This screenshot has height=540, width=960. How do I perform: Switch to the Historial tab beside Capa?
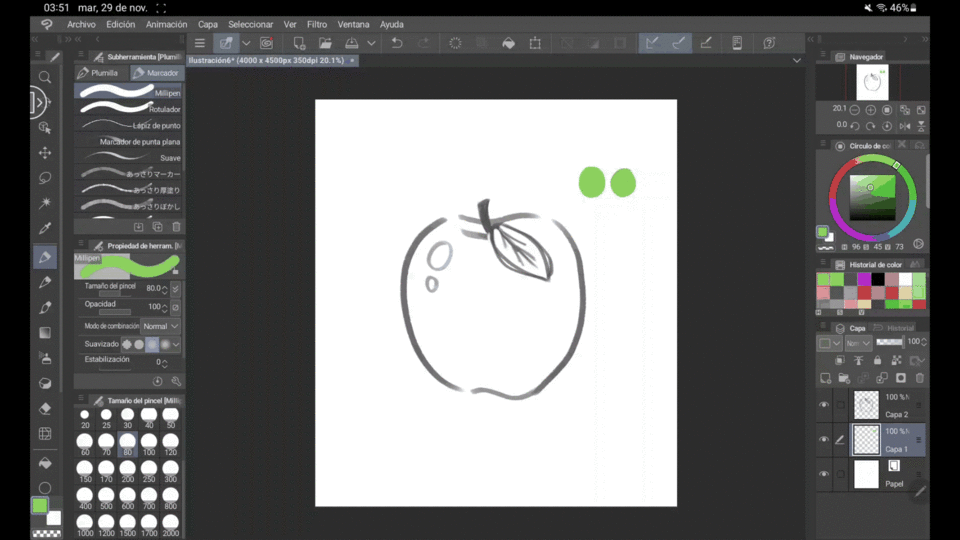(x=894, y=328)
